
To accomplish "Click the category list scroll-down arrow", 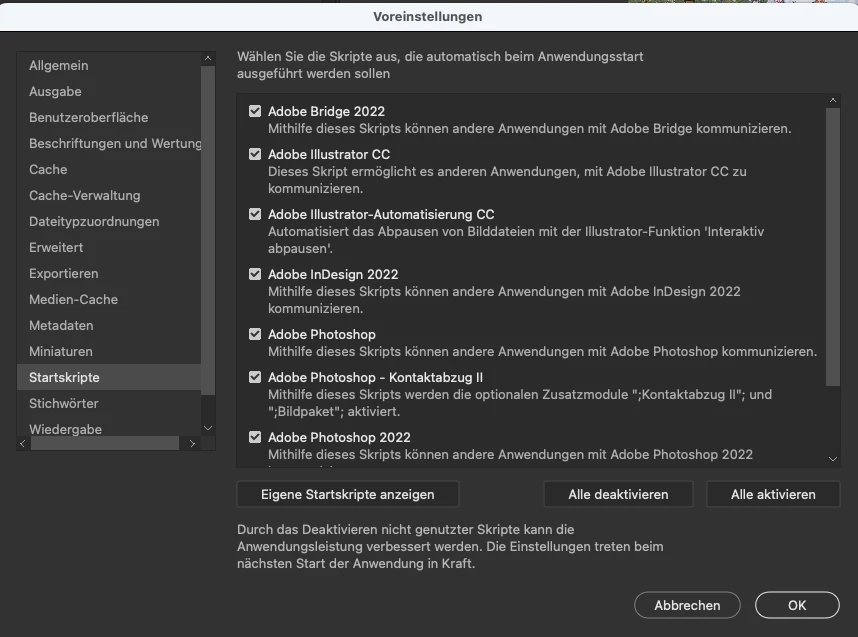I will click(x=208, y=428).
